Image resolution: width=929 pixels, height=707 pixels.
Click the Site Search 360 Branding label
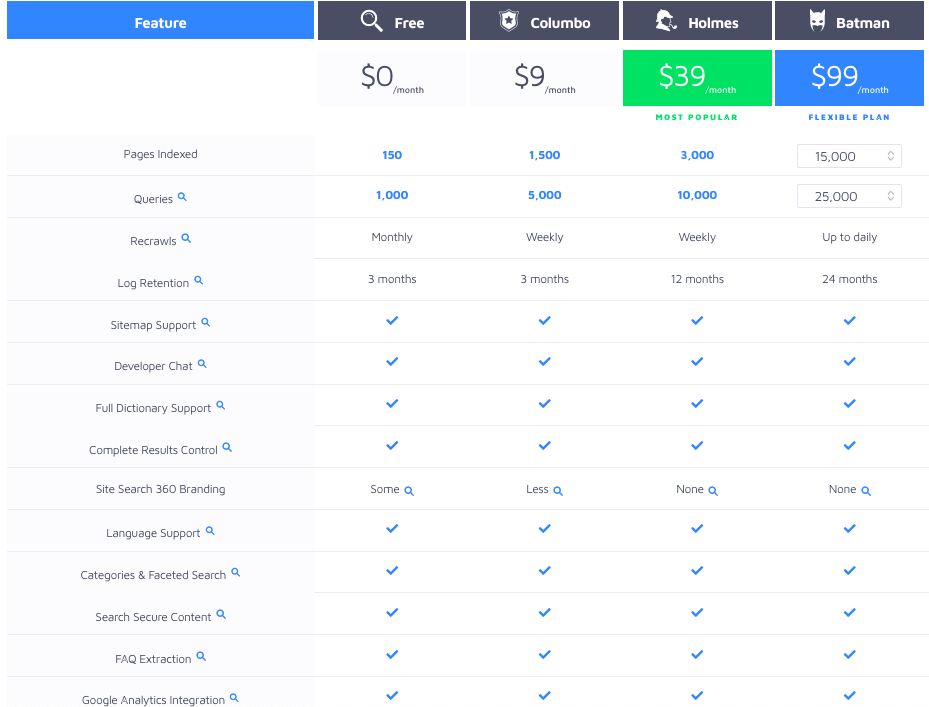[161, 489]
